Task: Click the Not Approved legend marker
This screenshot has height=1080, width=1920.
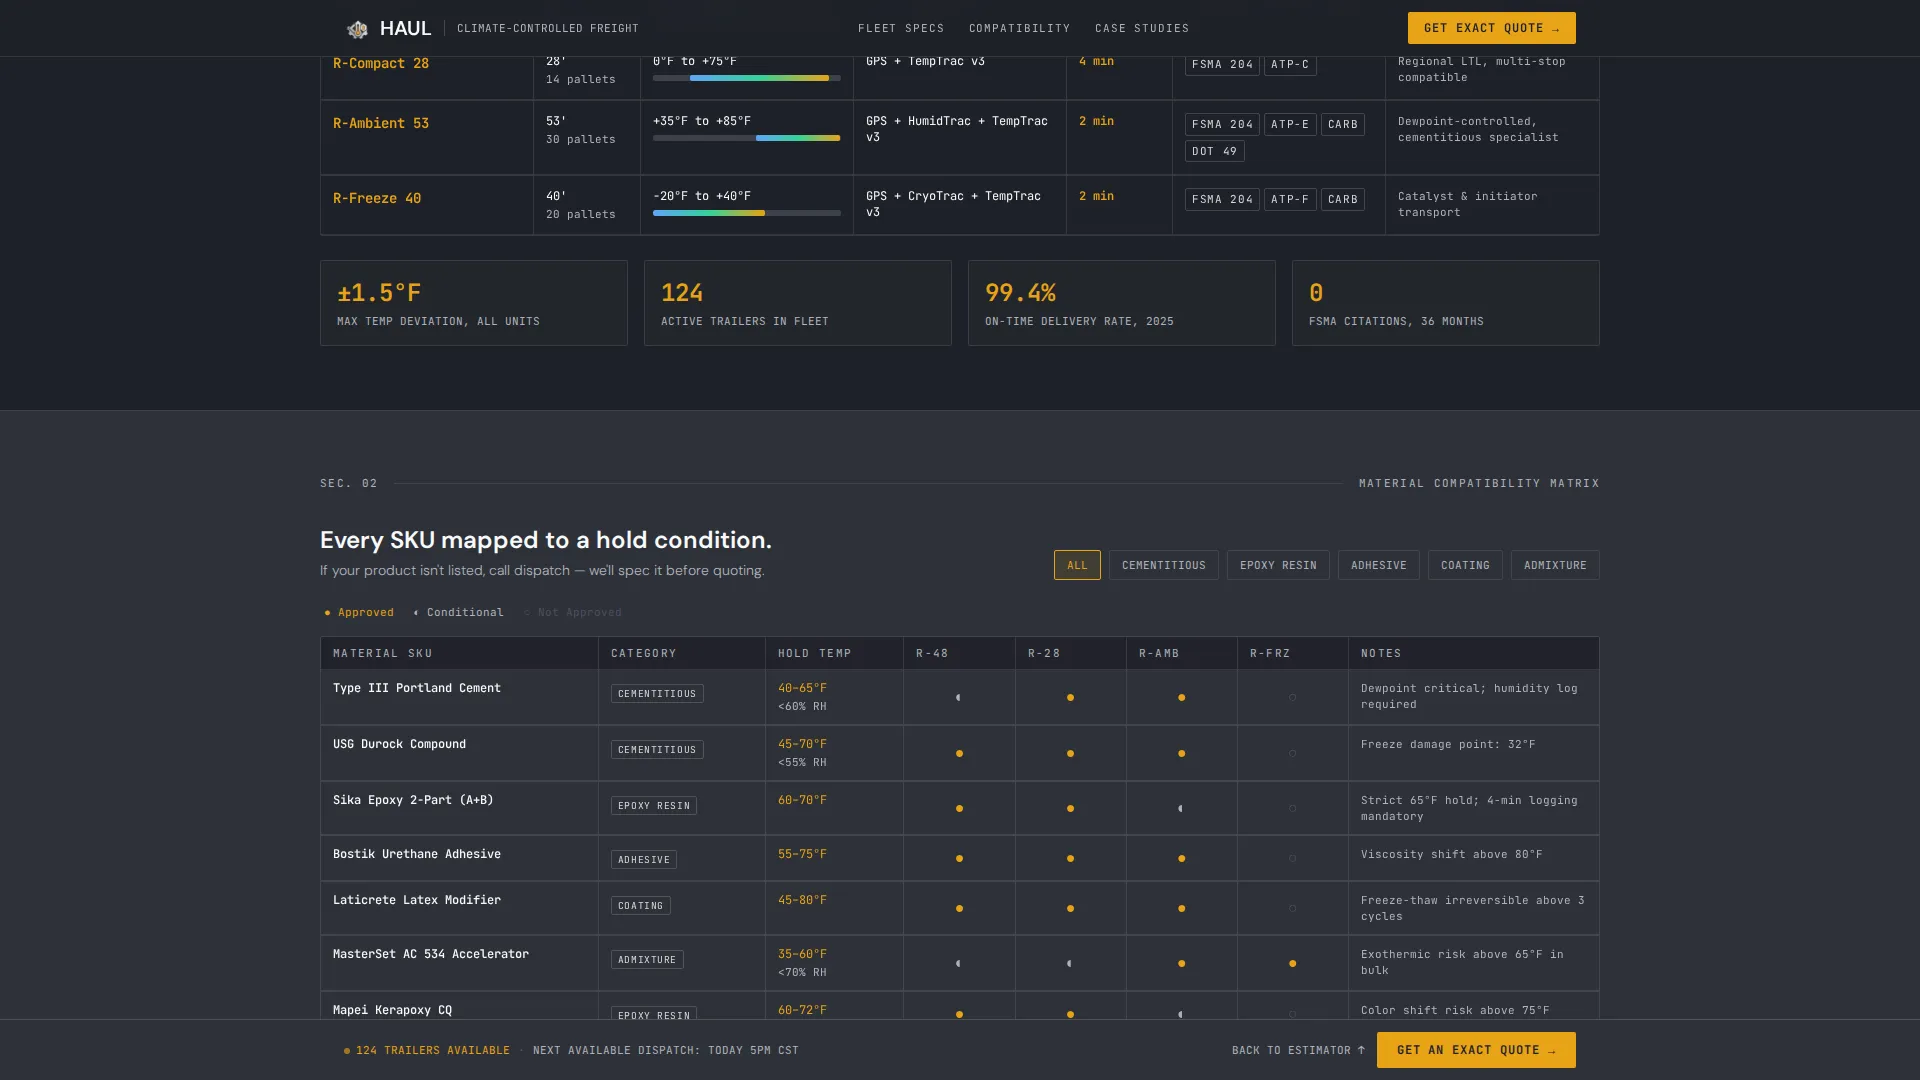Action: (527, 612)
